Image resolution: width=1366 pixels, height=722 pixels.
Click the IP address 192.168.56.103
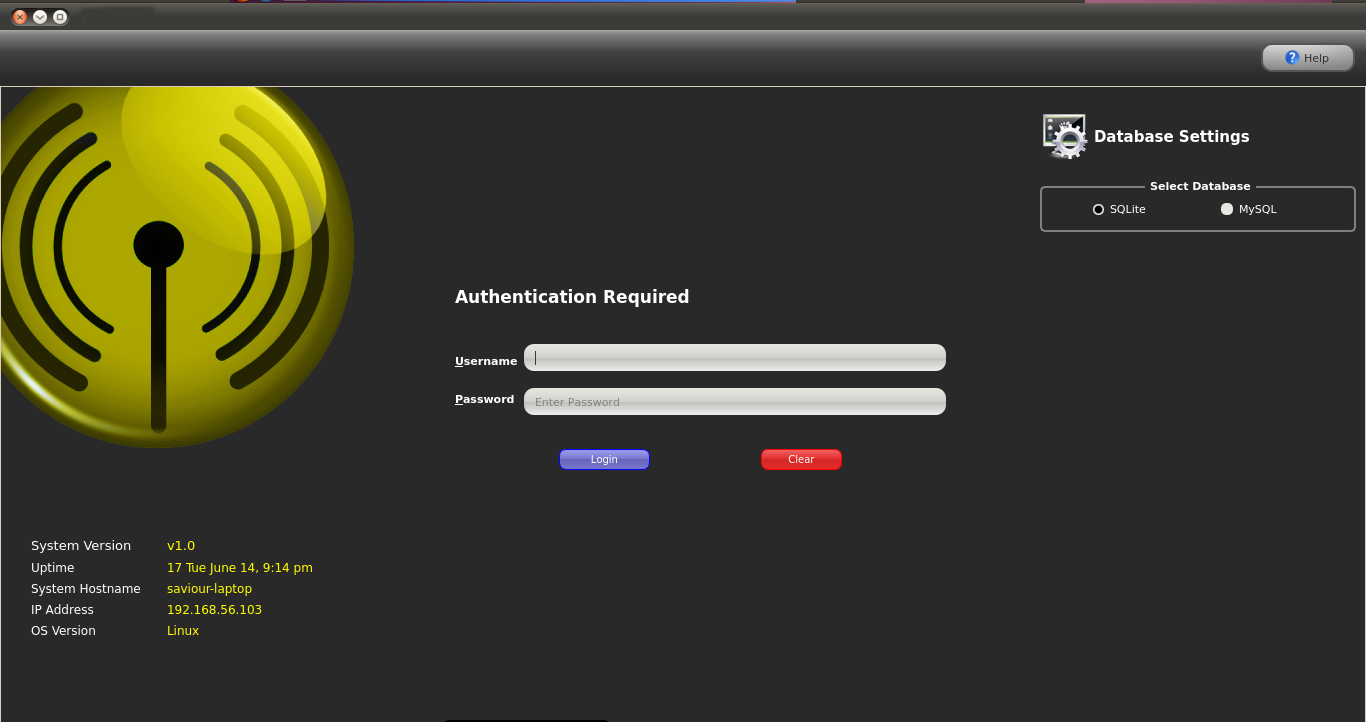coord(214,610)
